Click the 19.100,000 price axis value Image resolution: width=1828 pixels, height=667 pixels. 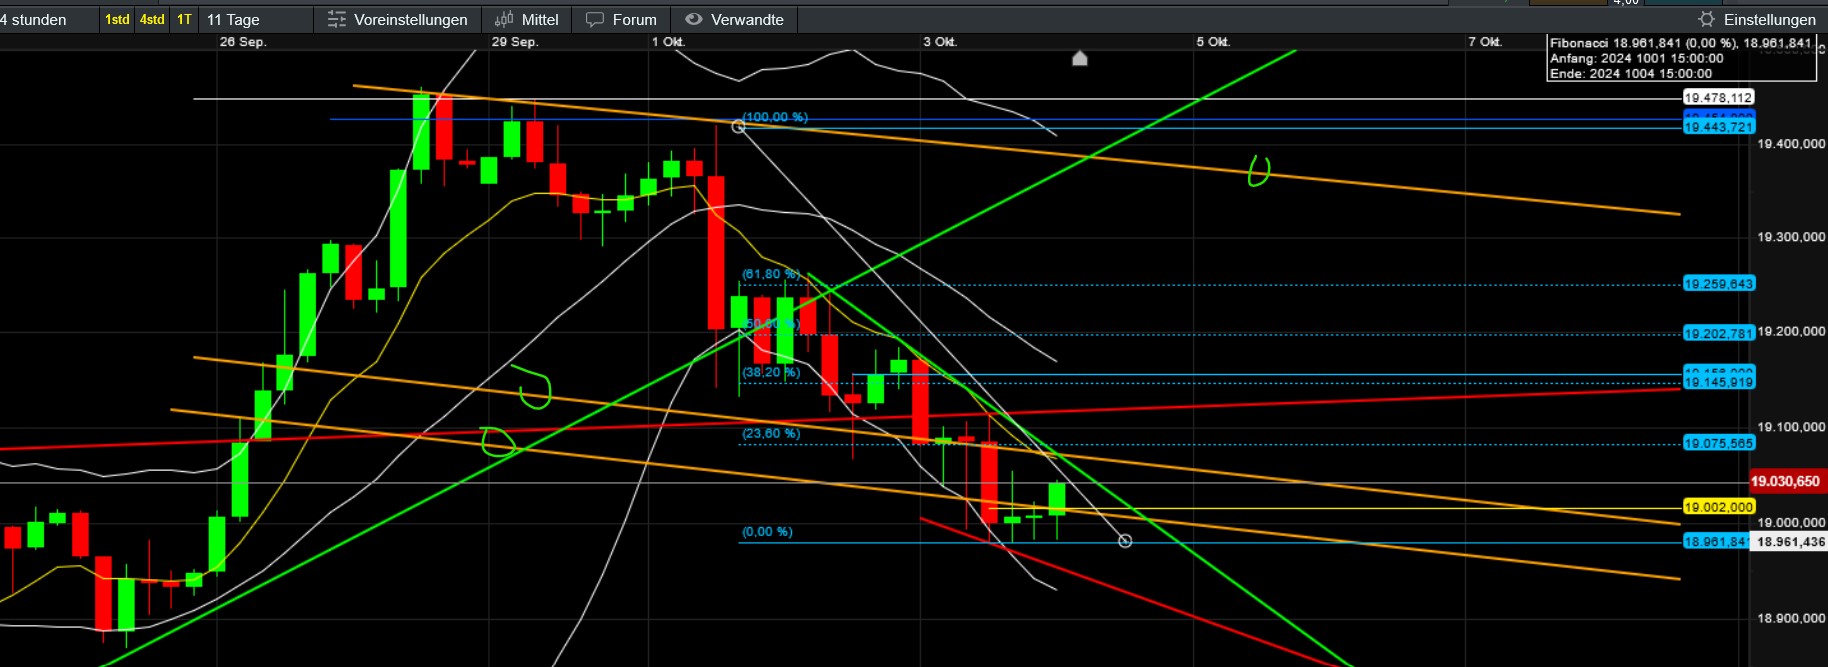tap(1791, 427)
